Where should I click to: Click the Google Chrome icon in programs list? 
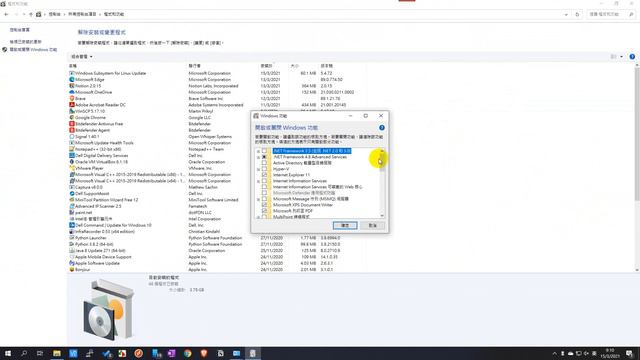click(72, 118)
